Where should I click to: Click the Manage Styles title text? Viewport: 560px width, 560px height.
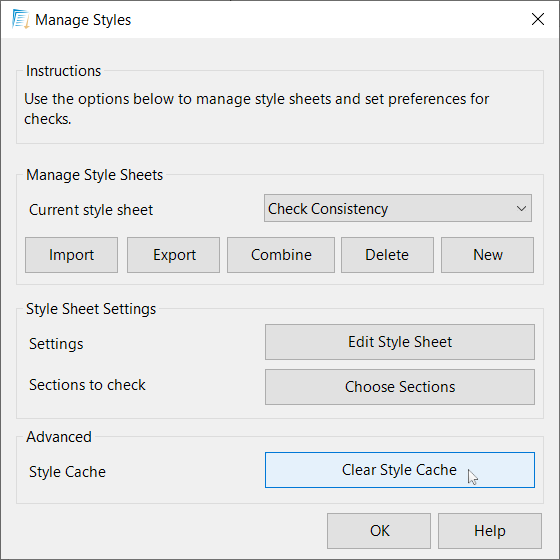(x=83, y=20)
